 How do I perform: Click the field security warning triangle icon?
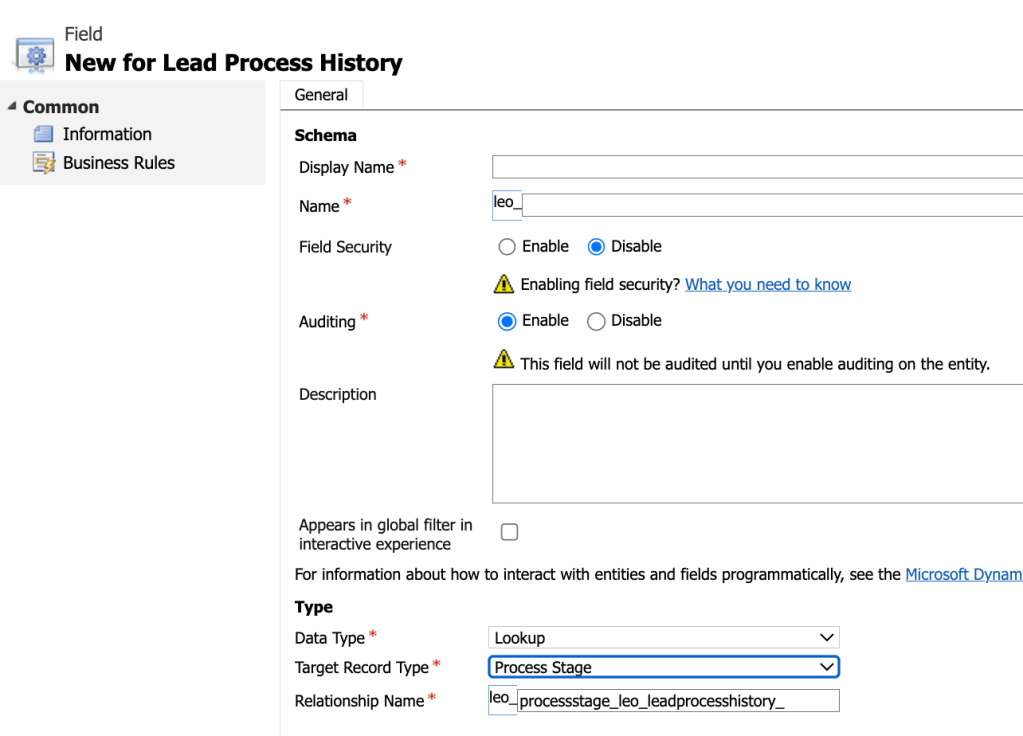(x=504, y=284)
